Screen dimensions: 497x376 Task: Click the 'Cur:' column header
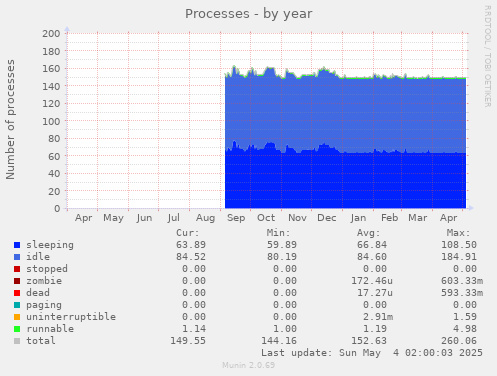pyautogui.click(x=188, y=233)
